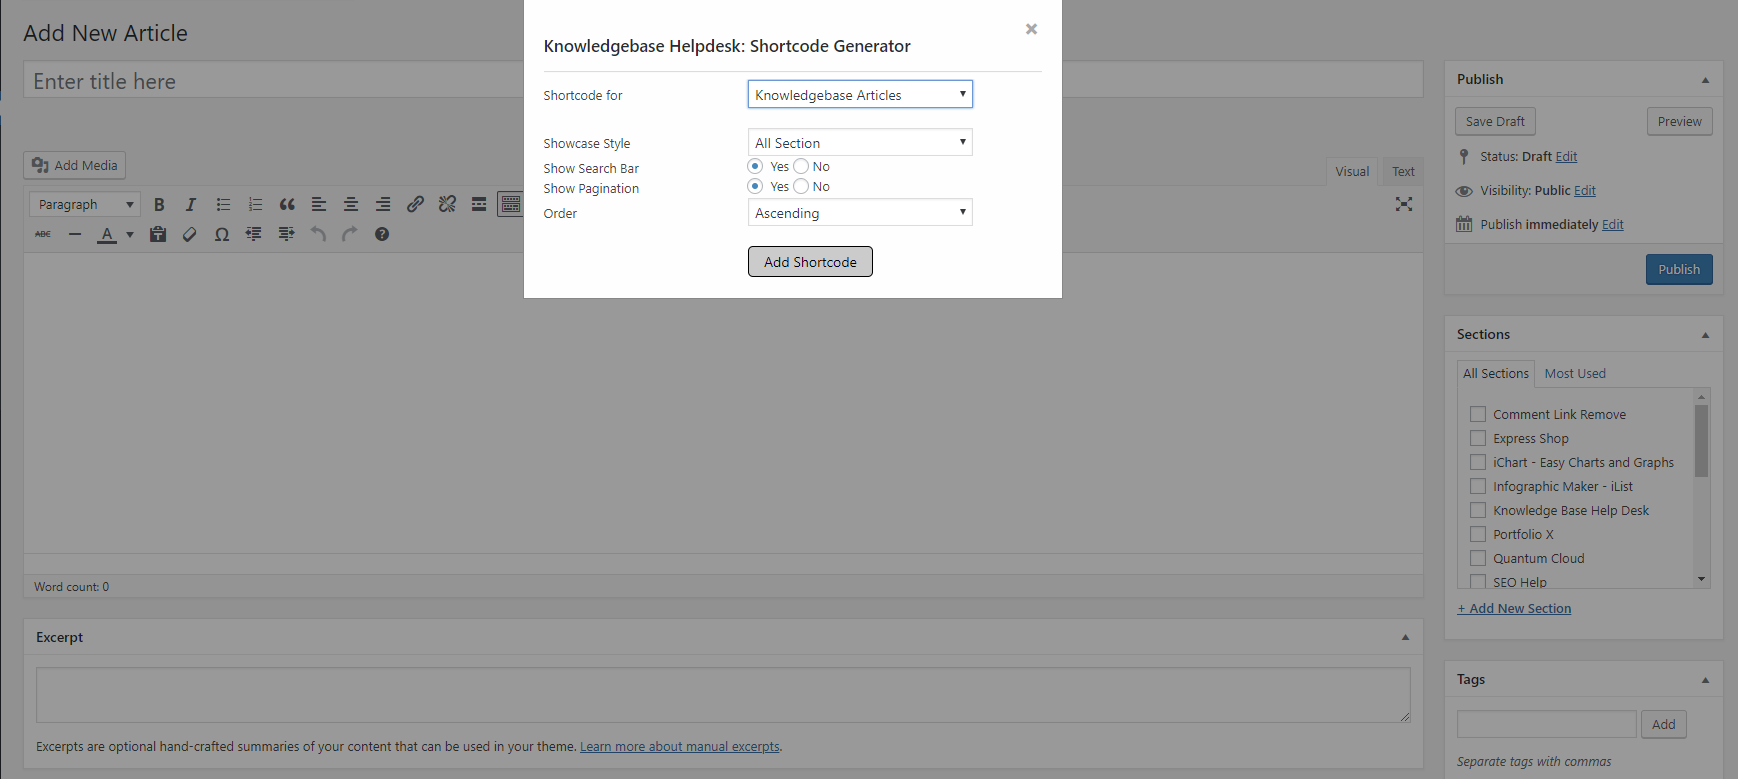Decrease the paragraph indent

tap(254, 234)
